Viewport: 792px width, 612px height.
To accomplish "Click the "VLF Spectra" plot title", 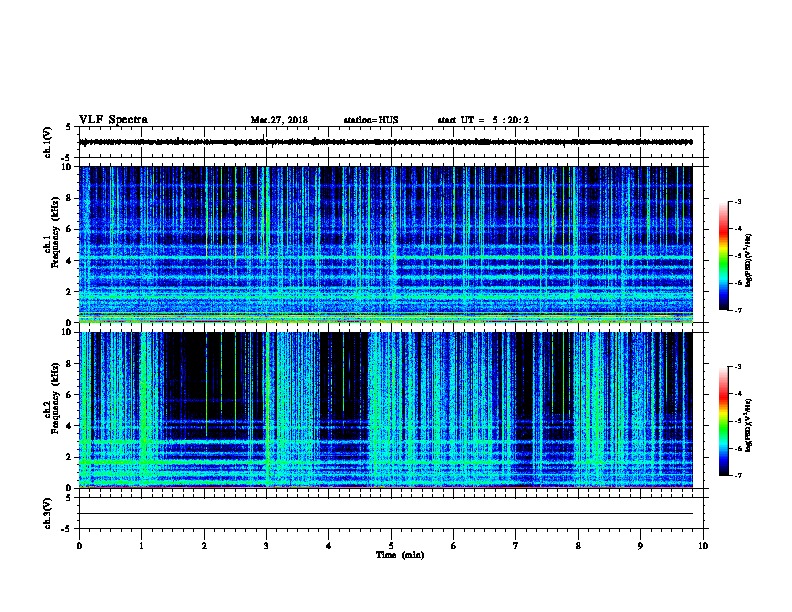I will 113,120.
